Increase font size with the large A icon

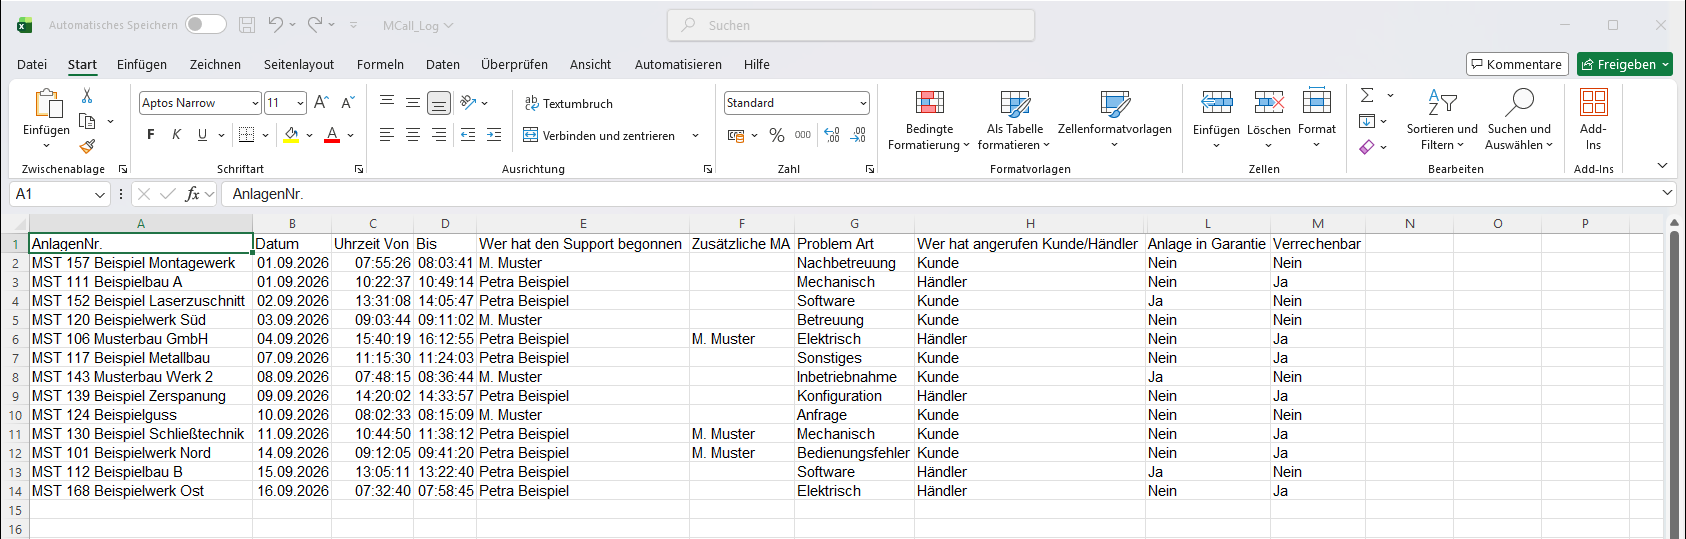[x=321, y=103]
